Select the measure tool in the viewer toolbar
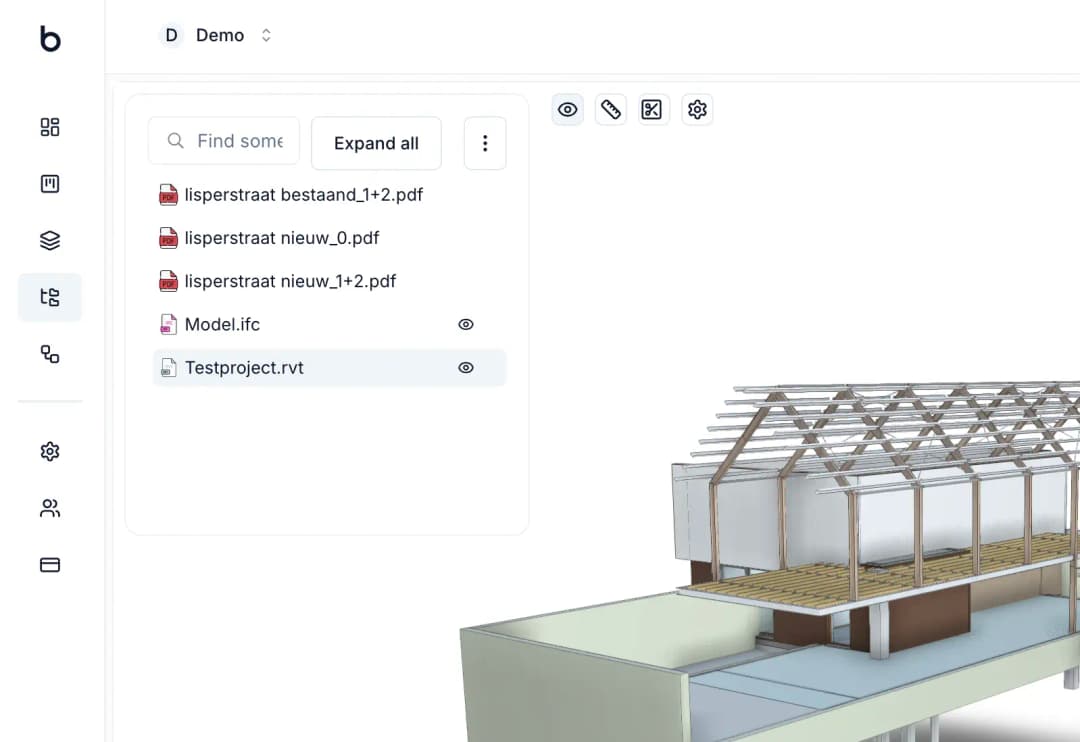This screenshot has width=1080, height=742. click(610, 109)
